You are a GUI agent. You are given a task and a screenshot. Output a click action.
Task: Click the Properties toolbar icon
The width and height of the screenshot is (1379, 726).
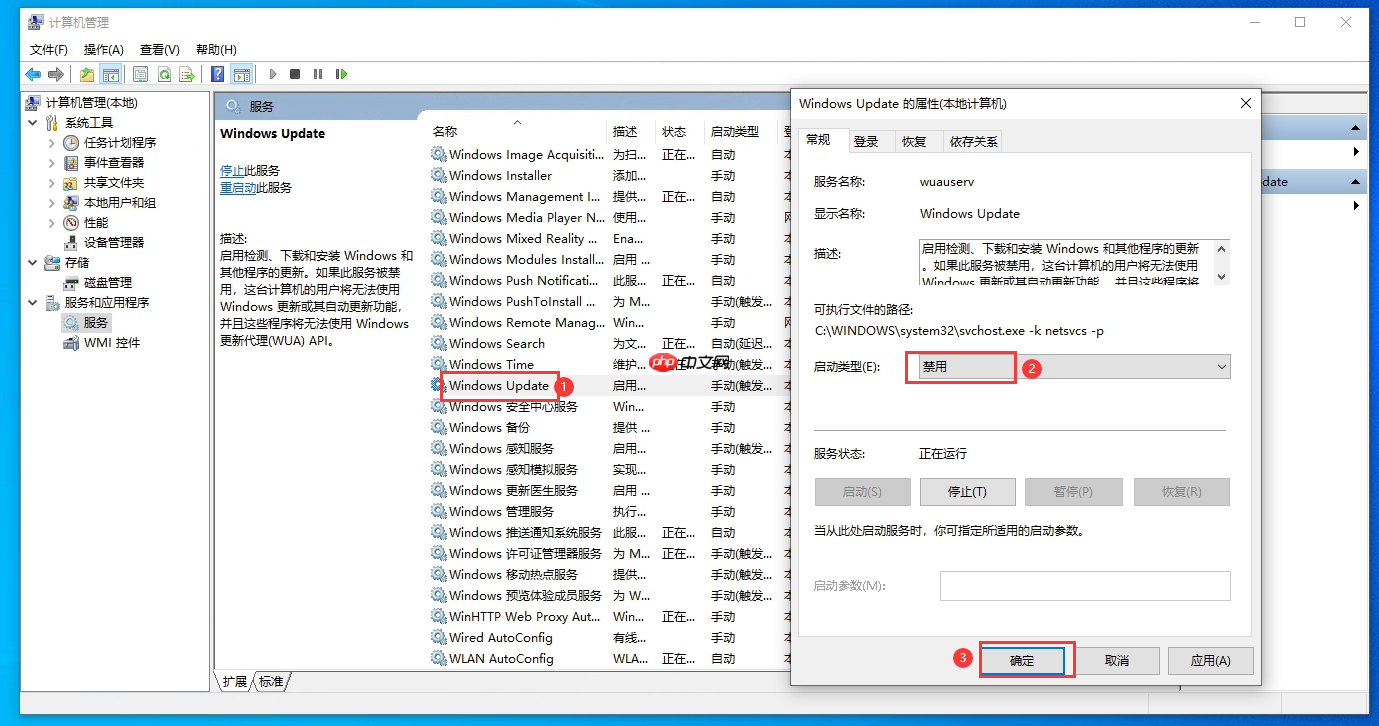click(x=140, y=74)
